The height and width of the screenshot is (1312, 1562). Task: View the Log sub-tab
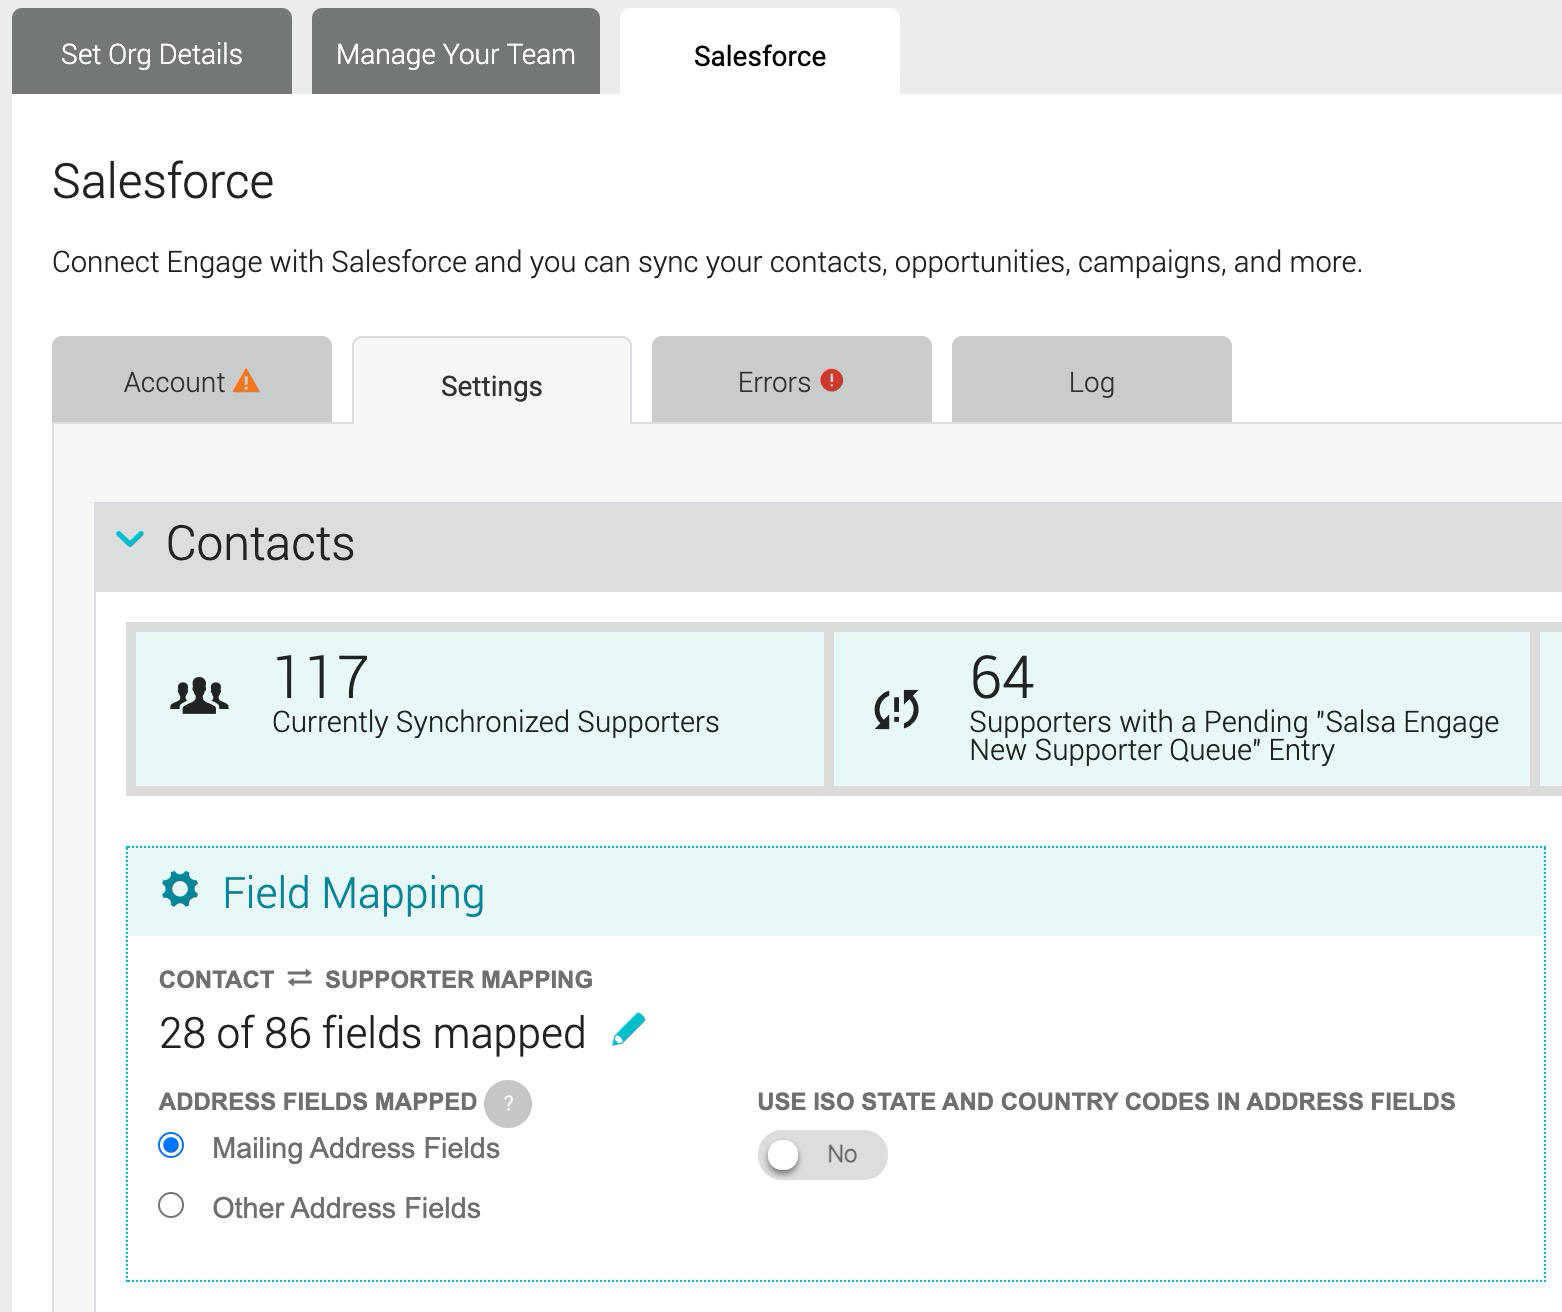[x=1092, y=380]
